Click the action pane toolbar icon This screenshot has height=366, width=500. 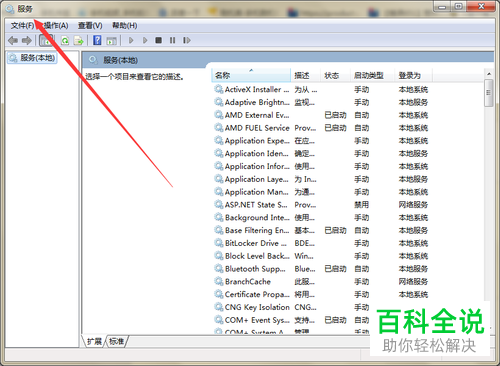point(111,41)
